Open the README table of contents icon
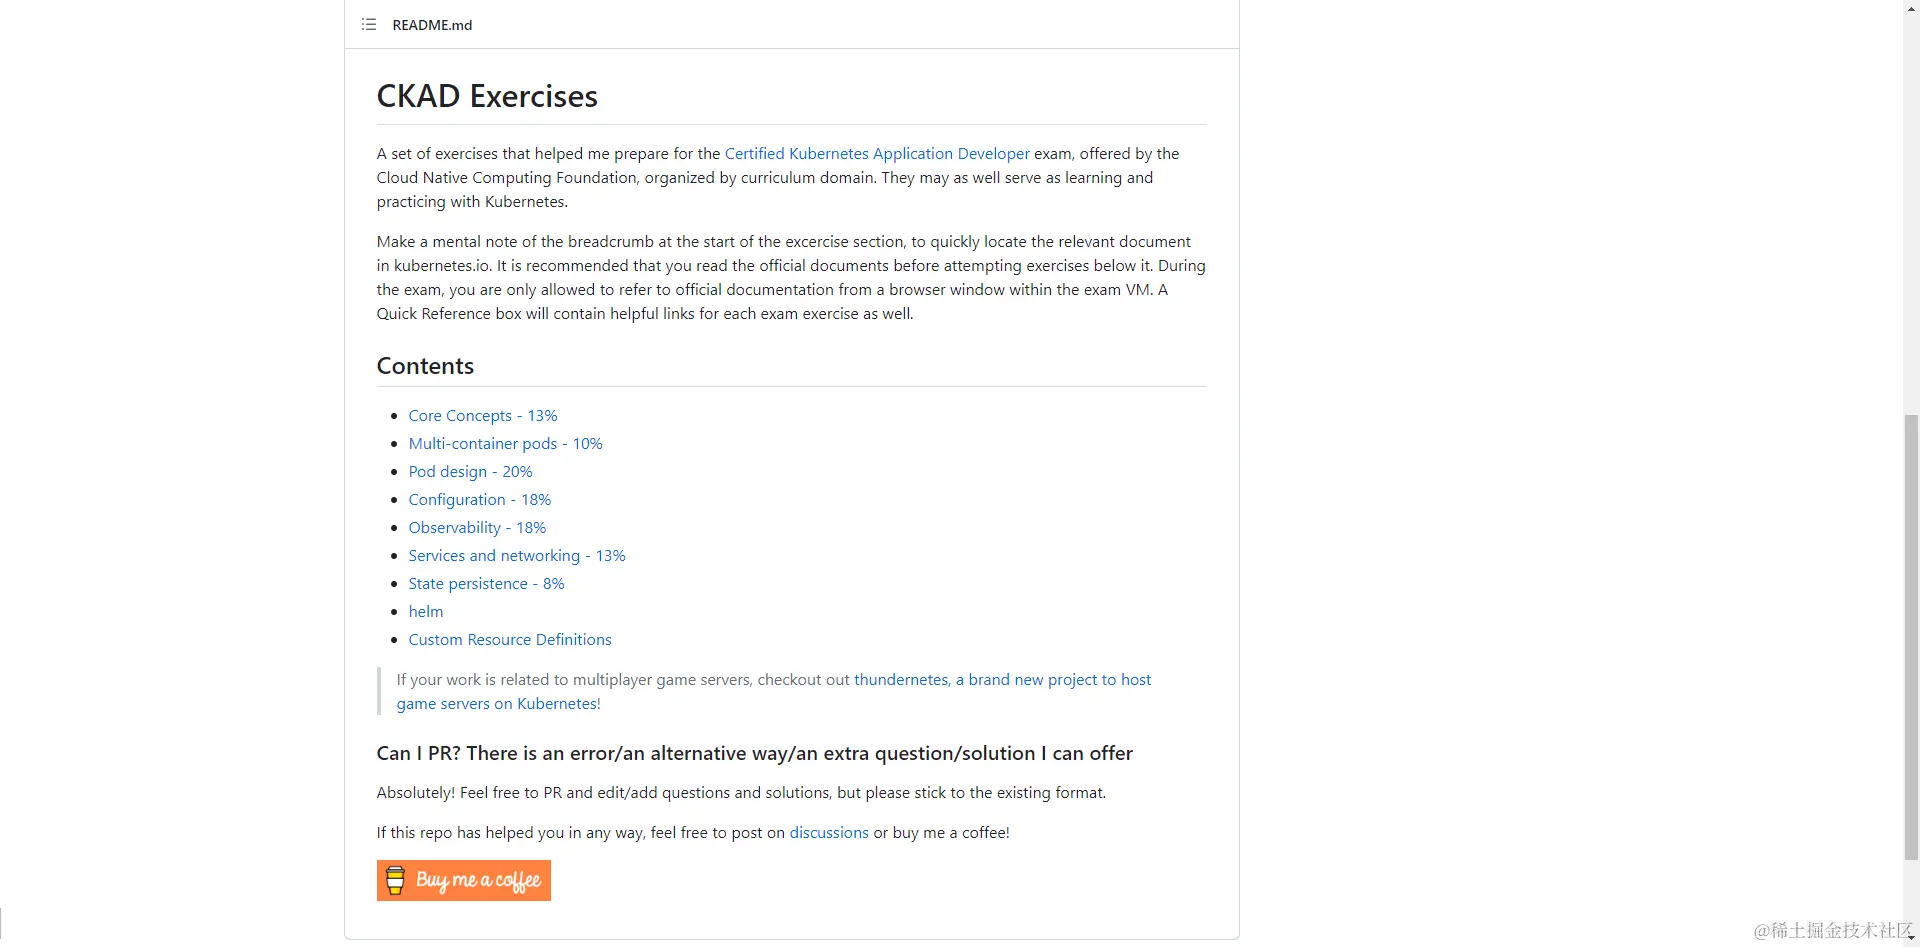1920x947 pixels. [x=369, y=25]
